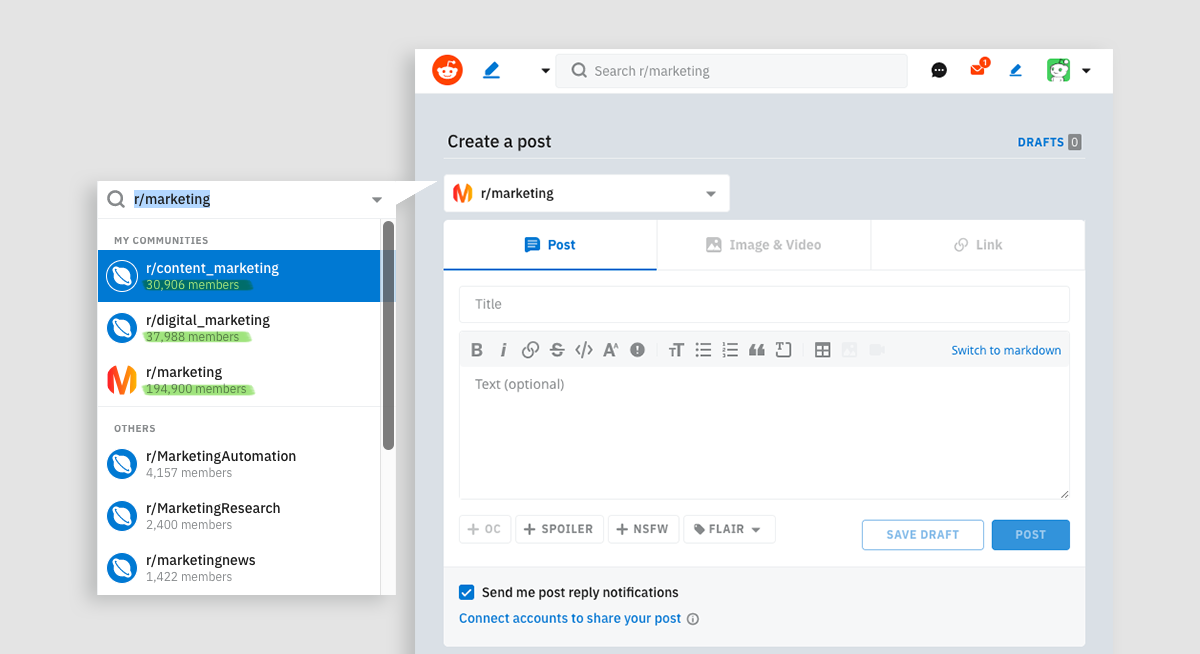Apply italic formatting in editor toolbar
This screenshot has width=1200, height=654.
coord(503,350)
